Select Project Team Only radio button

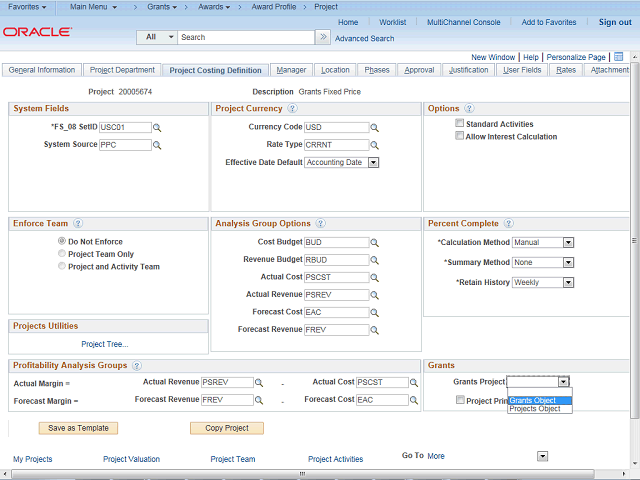pos(62,254)
